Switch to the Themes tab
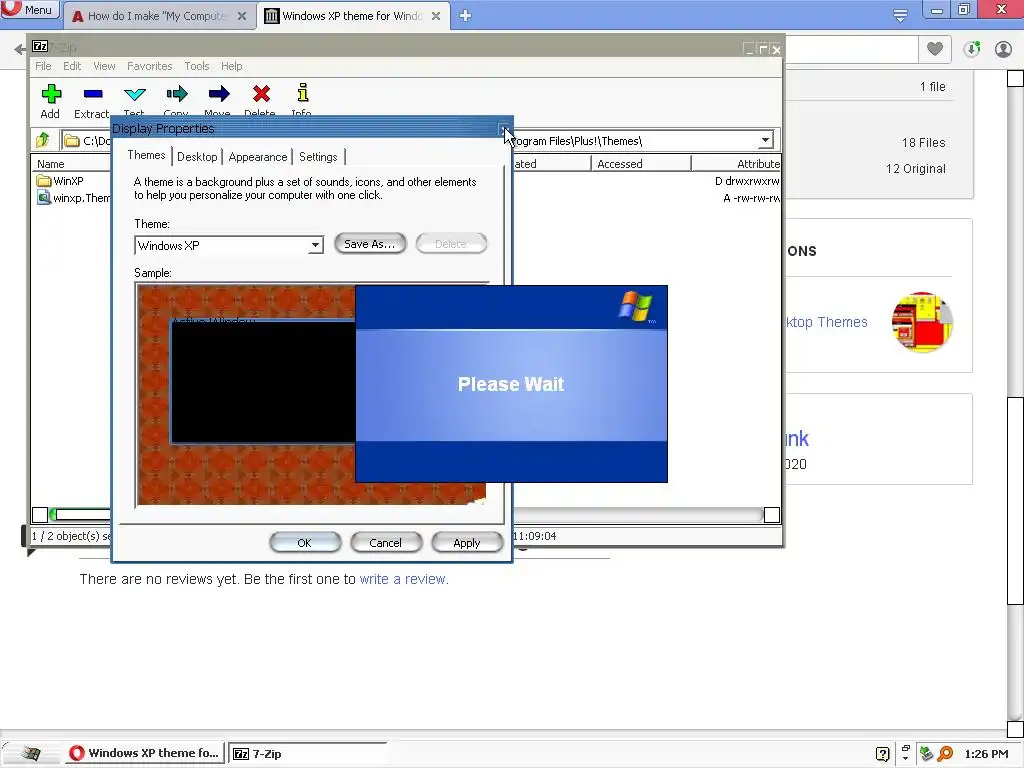 pyautogui.click(x=146, y=155)
